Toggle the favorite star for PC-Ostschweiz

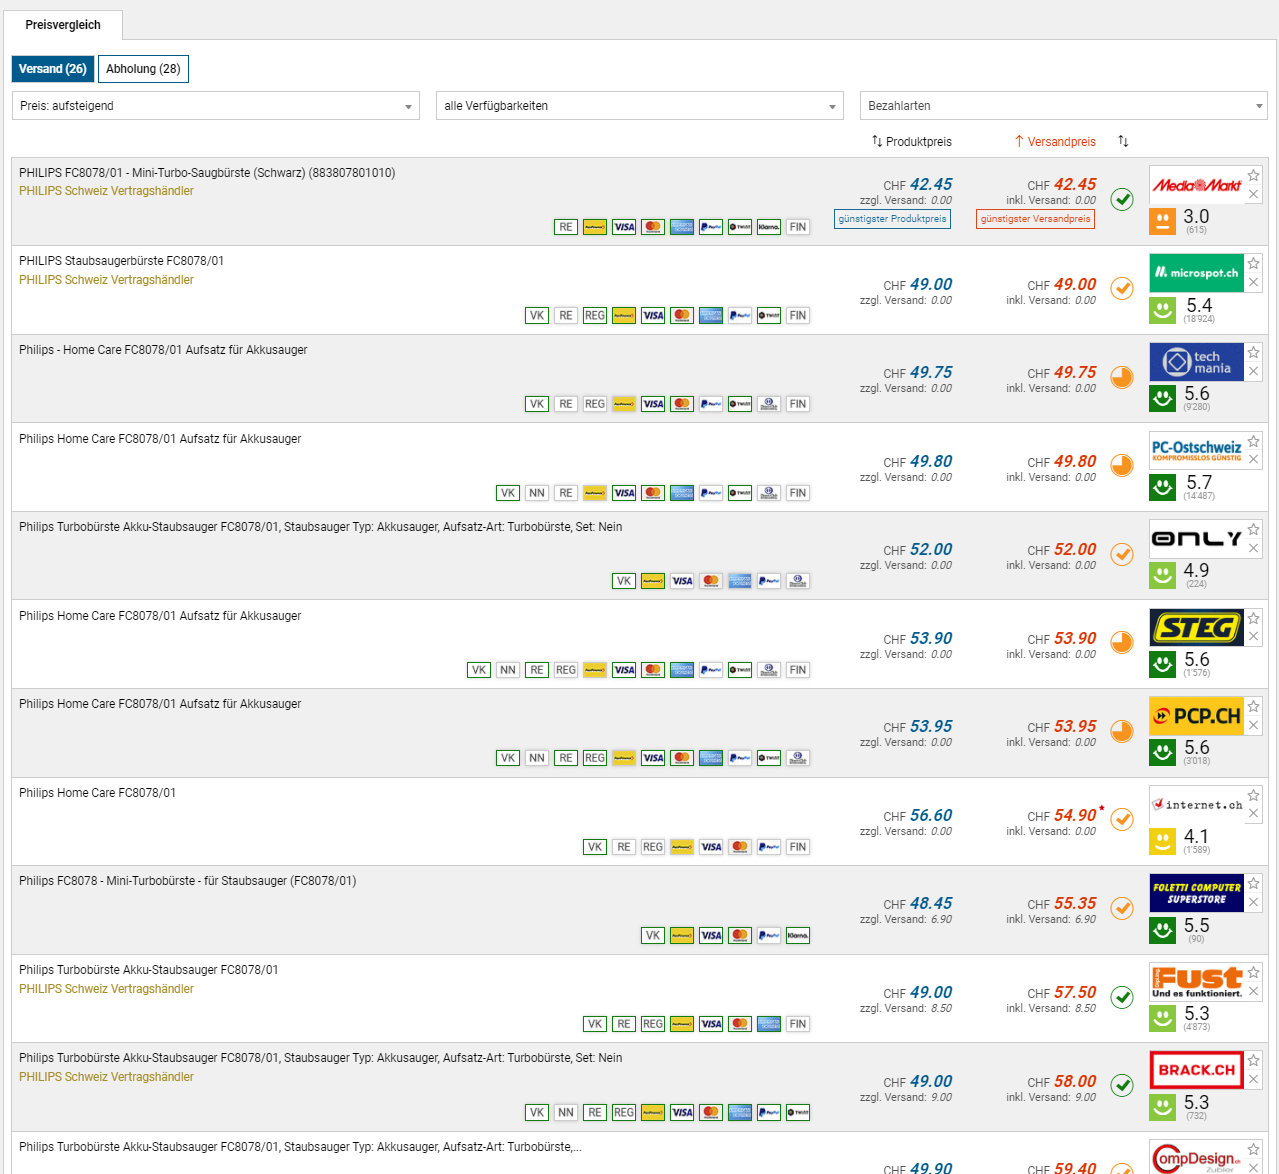pos(1254,441)
